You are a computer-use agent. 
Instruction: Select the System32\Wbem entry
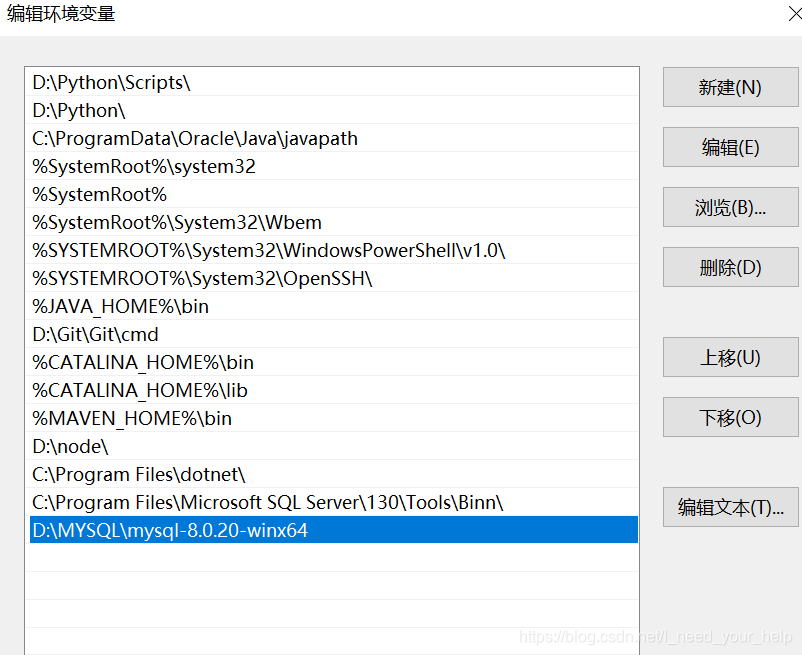[x=332, y=222]
